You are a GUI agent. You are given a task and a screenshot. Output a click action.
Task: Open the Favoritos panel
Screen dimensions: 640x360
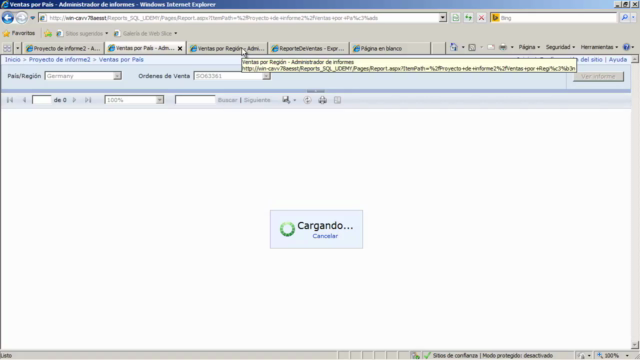(19, 33)
